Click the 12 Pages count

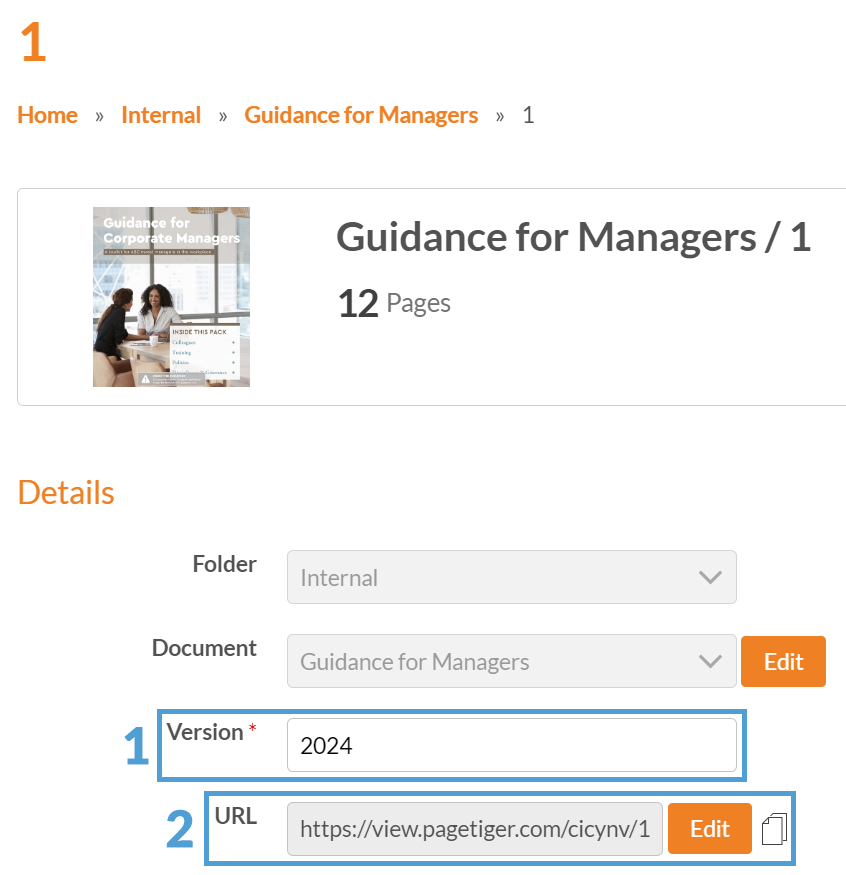coord(394,303)
